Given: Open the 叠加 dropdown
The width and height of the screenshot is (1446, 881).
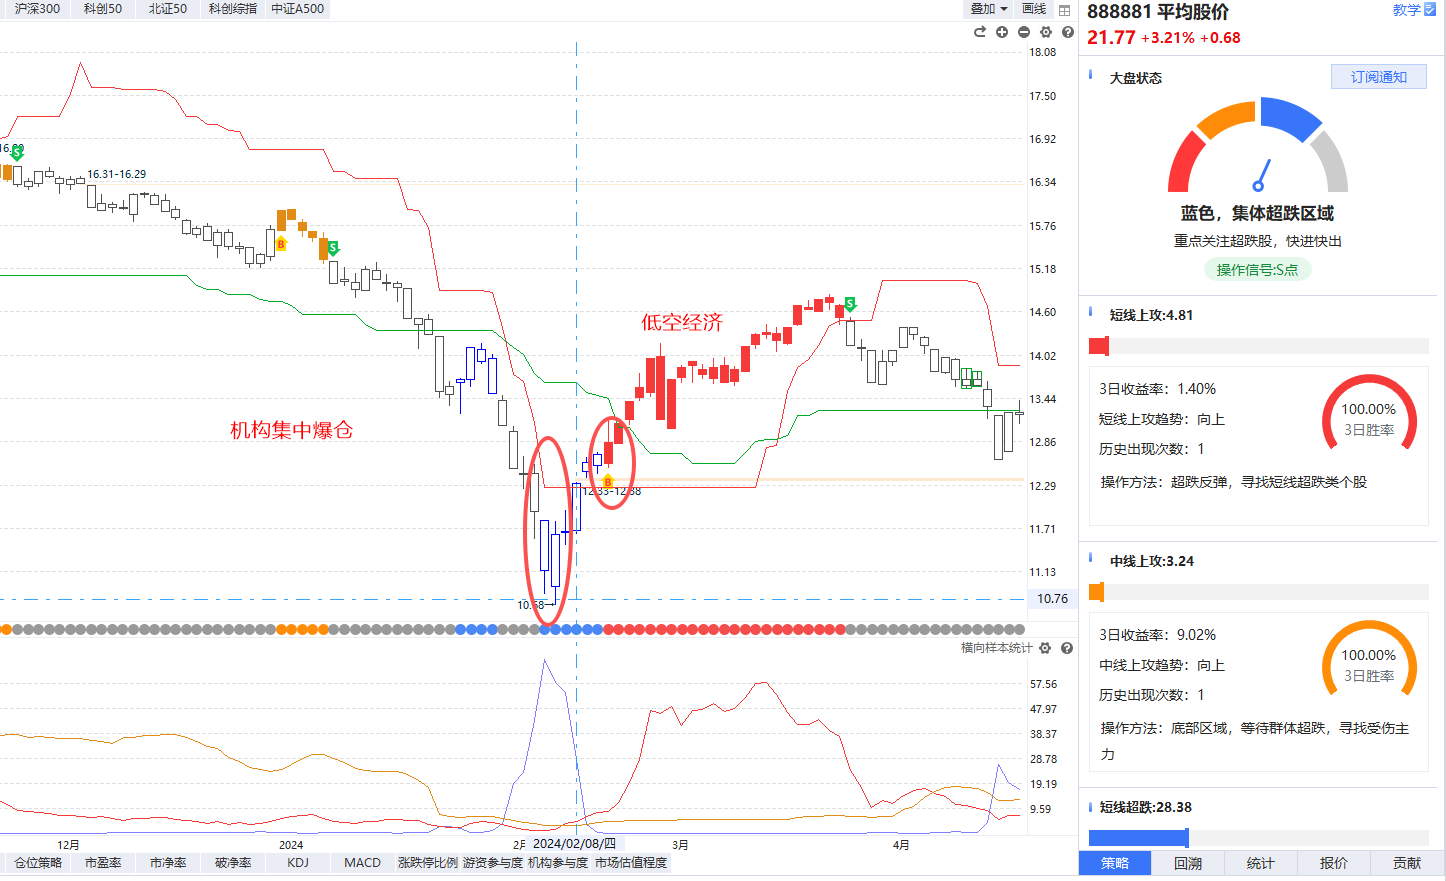Looking at the screenshot, I should pyautogui.click(x=989, y=9).
